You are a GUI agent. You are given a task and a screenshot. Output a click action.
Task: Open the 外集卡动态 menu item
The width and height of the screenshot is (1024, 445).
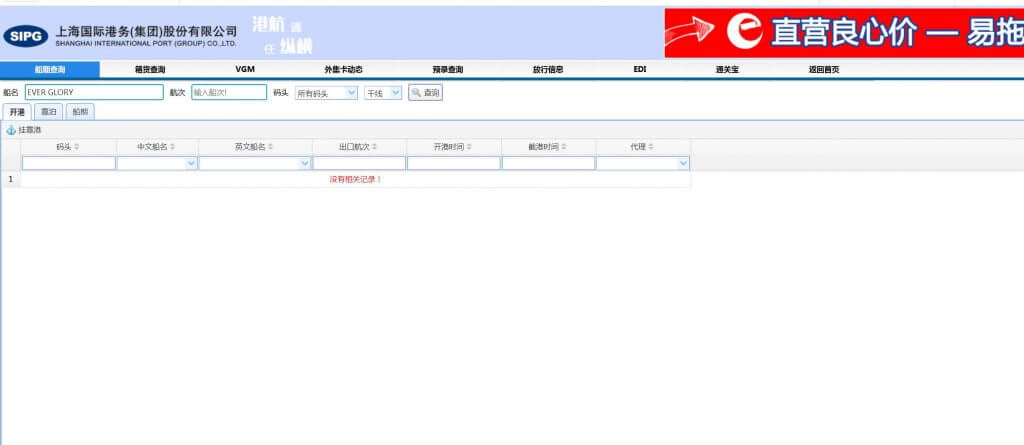[343, 69]
